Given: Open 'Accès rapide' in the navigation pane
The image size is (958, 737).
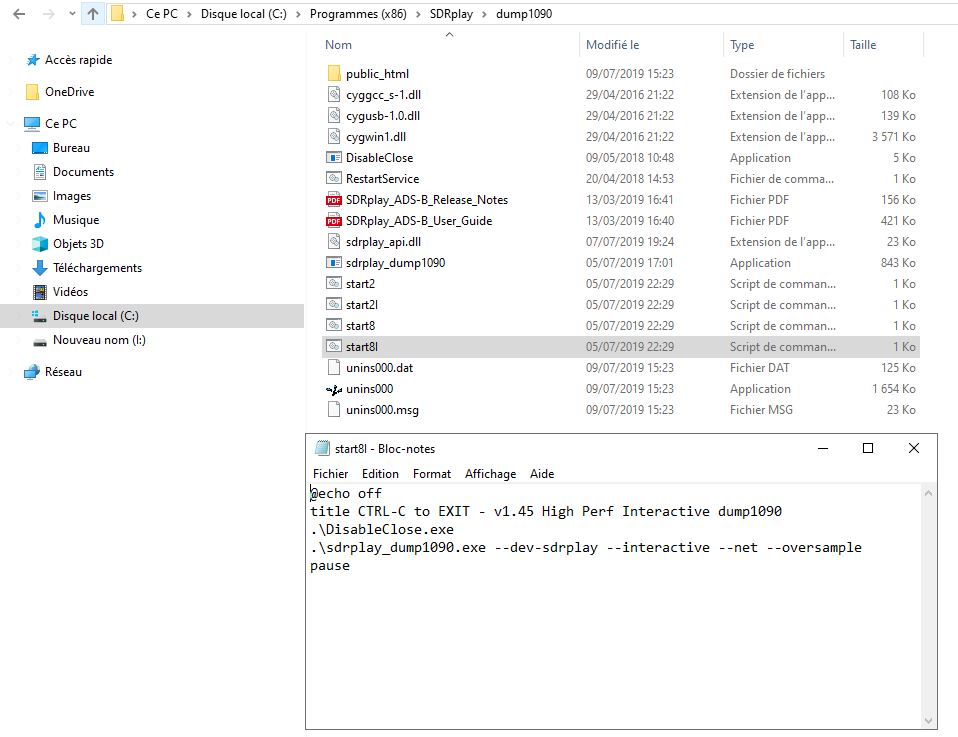Looking at the screenshot, I should (78, 60).
